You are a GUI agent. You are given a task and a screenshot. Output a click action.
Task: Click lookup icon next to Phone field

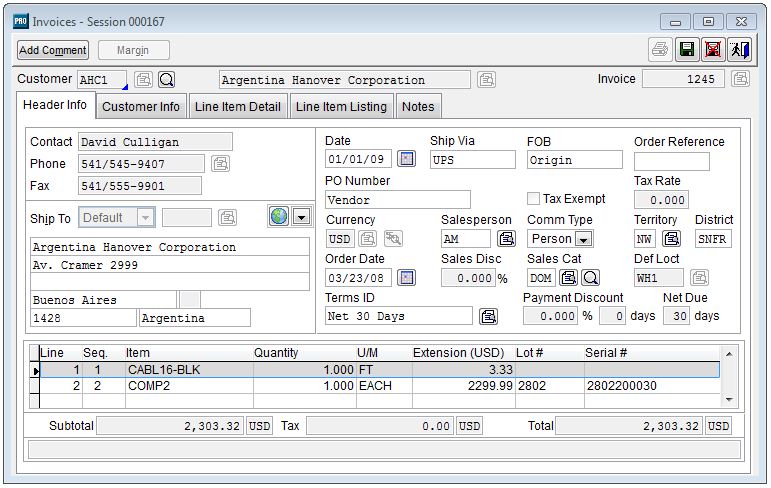pos(220,164)
